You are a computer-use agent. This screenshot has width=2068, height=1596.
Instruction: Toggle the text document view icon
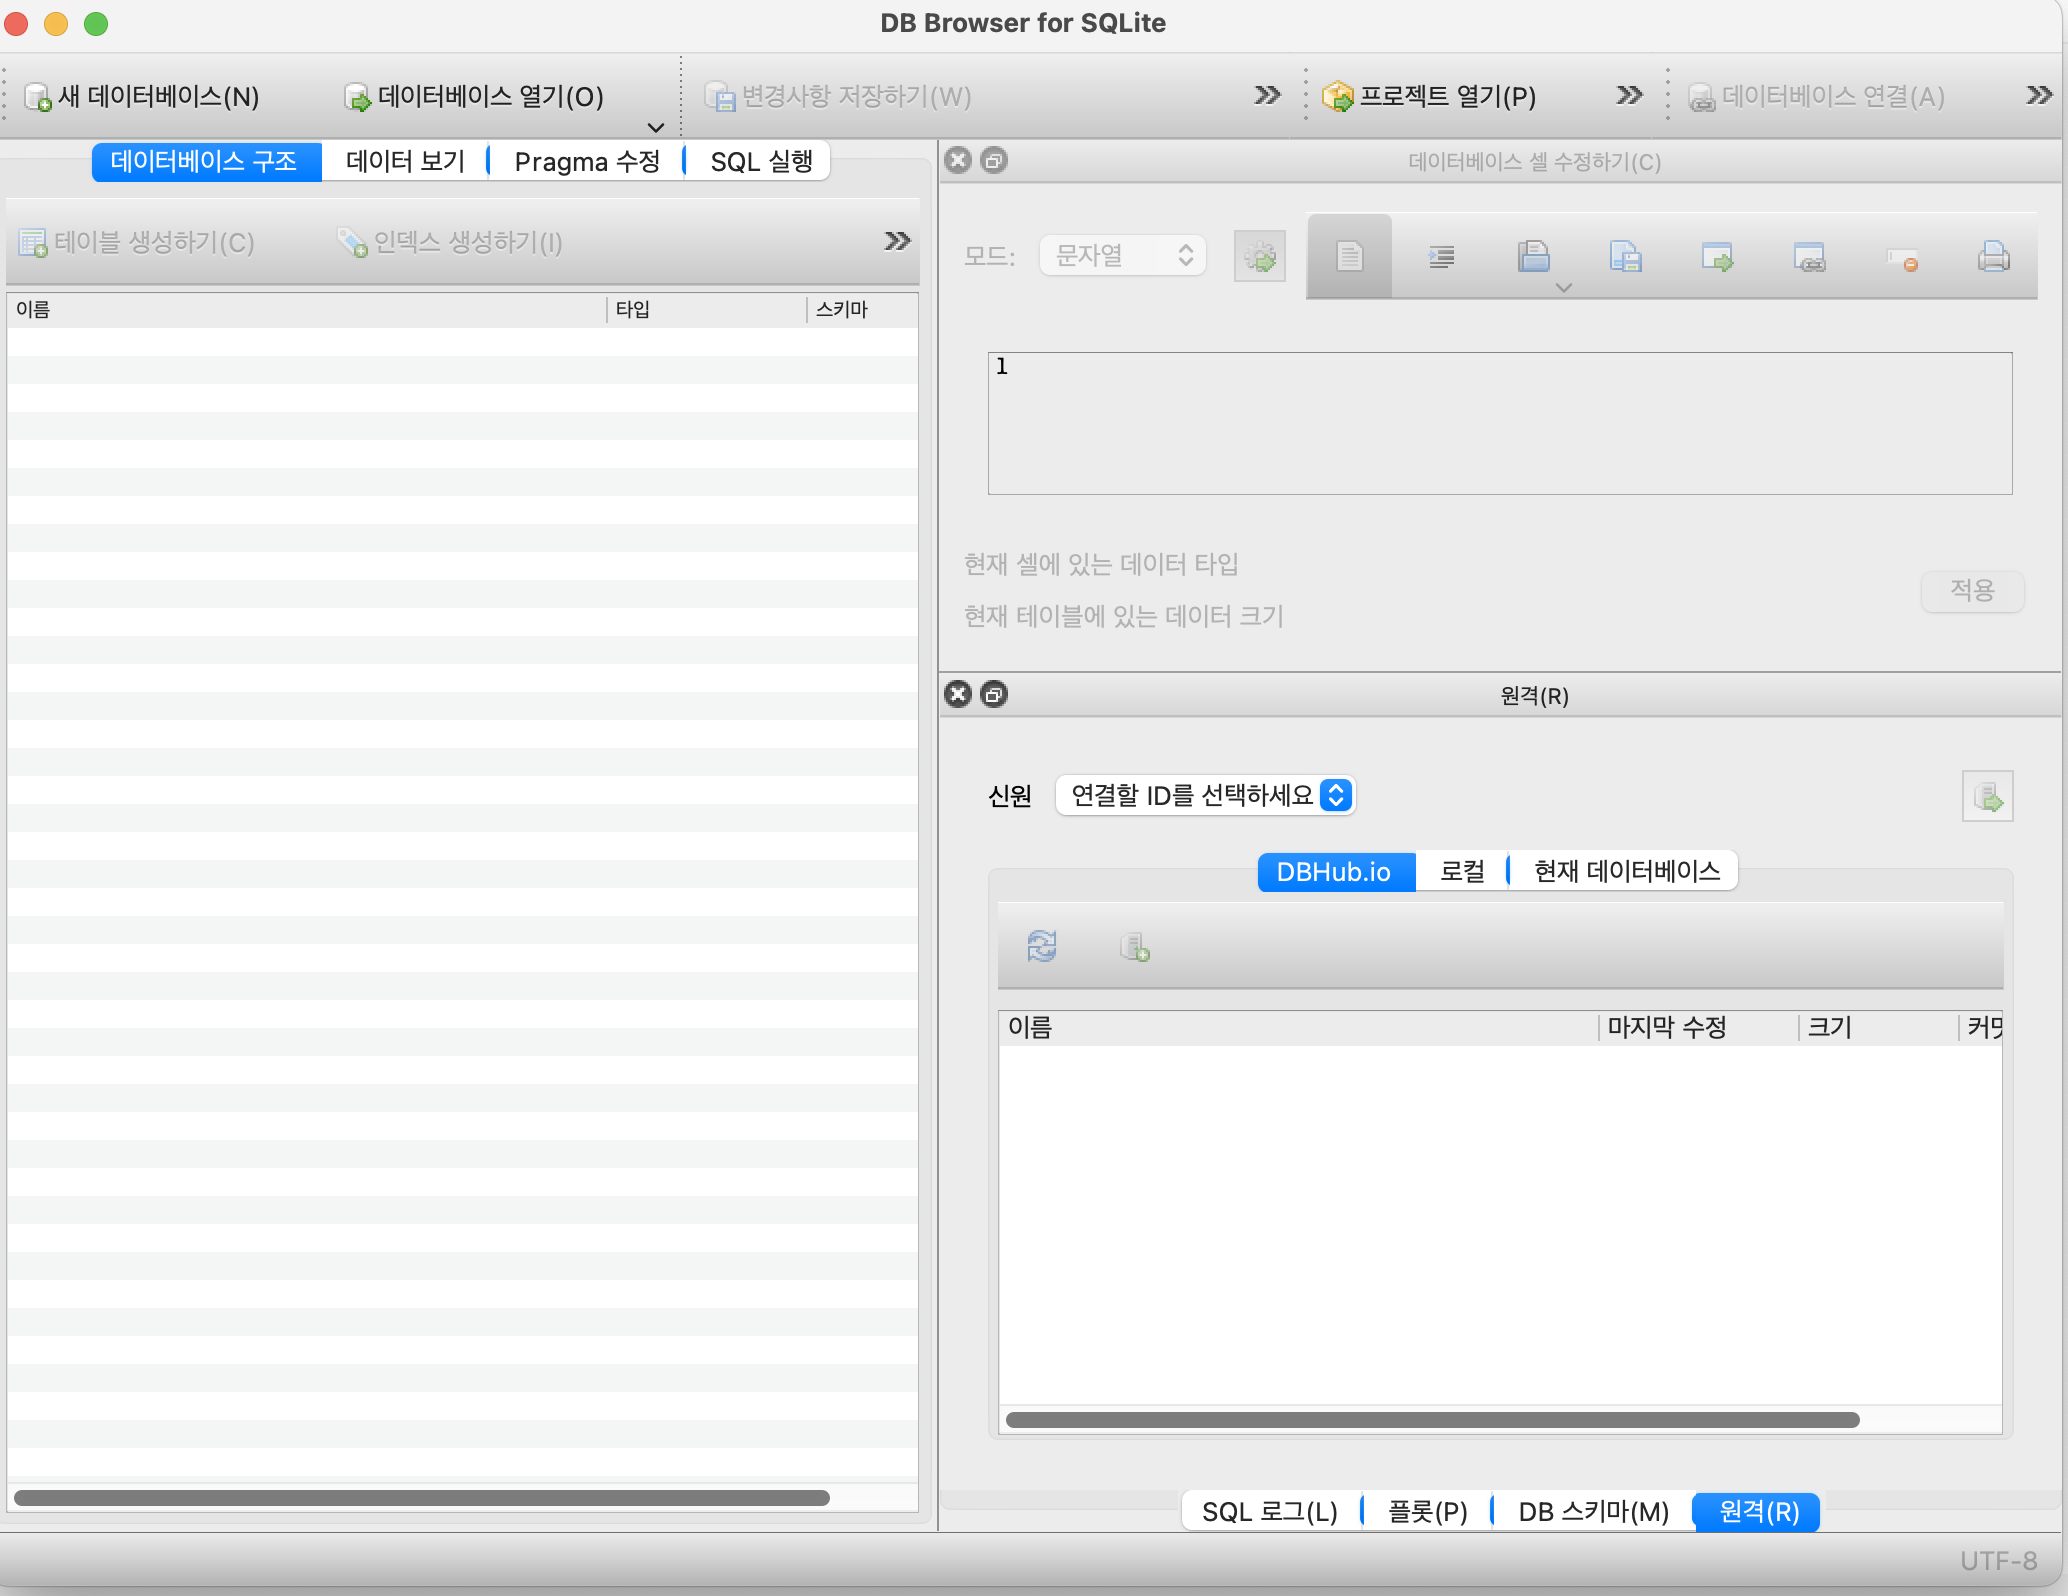pyautogui.click(x=1349, y=257)
